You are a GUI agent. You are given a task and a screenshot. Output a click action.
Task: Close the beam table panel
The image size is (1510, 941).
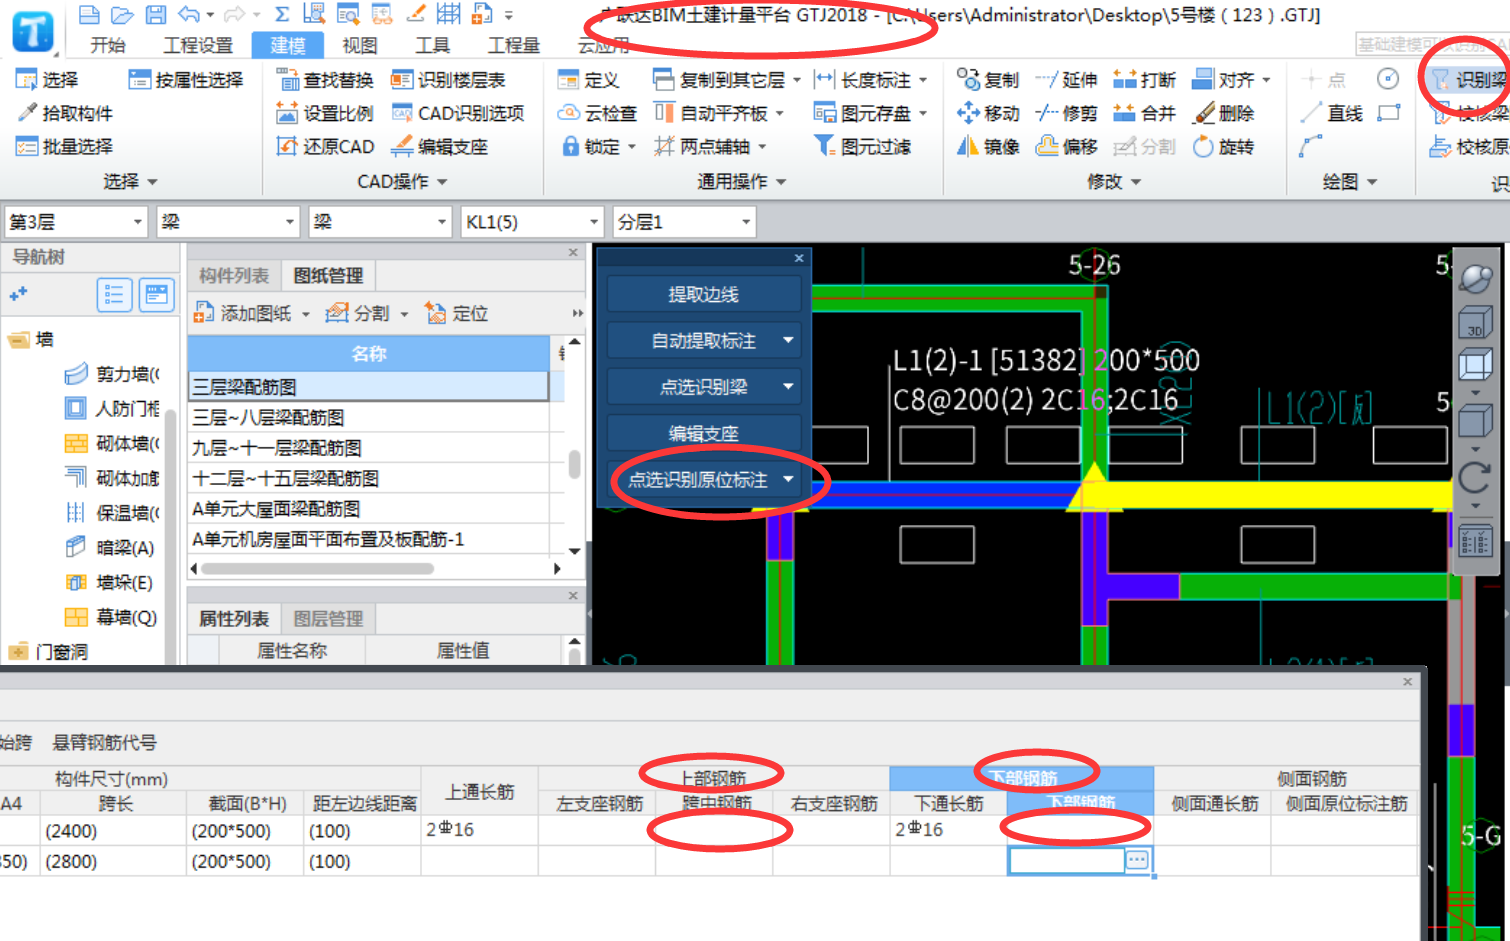point(1407,682)
